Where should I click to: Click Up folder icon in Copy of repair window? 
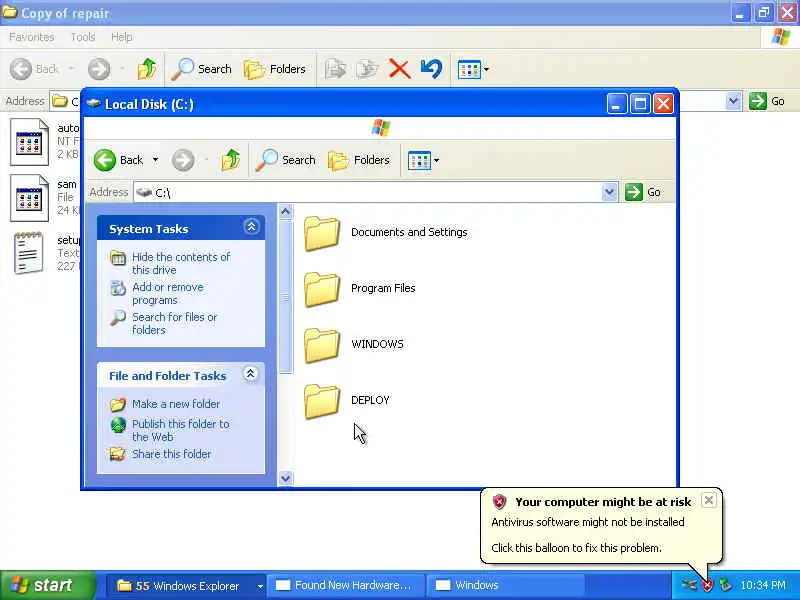tap(147, 69)
